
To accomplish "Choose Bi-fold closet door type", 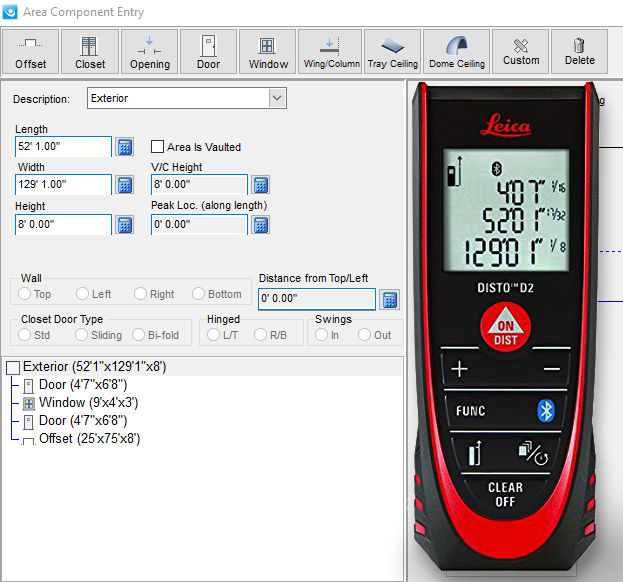I will [x=138, y=335].
